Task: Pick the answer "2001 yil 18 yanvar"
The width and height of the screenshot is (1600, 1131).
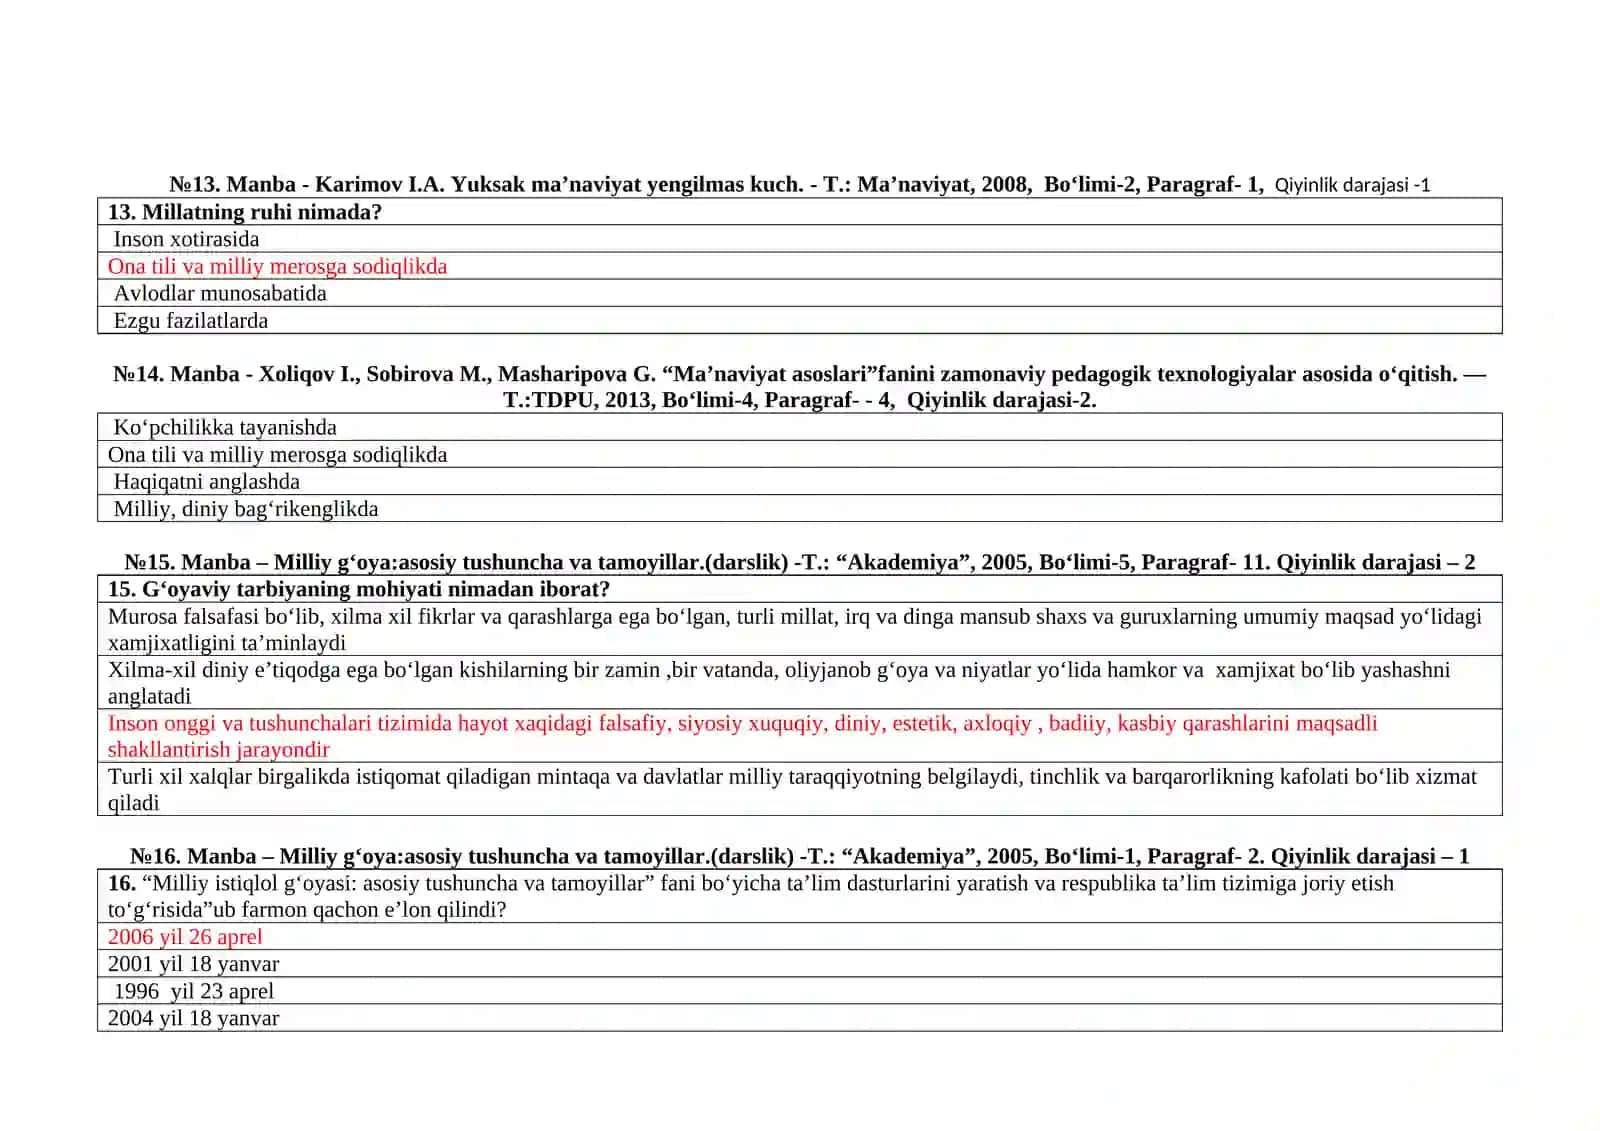Action: tap(800, 964)
